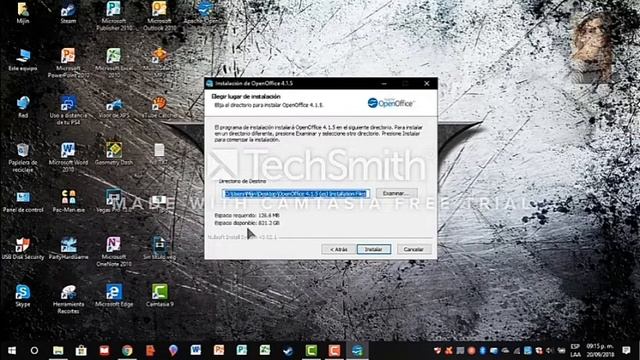
Task: Click the OpenOffice installer taskbar icon
Action: pyautogui.click(x=357, y=351)
